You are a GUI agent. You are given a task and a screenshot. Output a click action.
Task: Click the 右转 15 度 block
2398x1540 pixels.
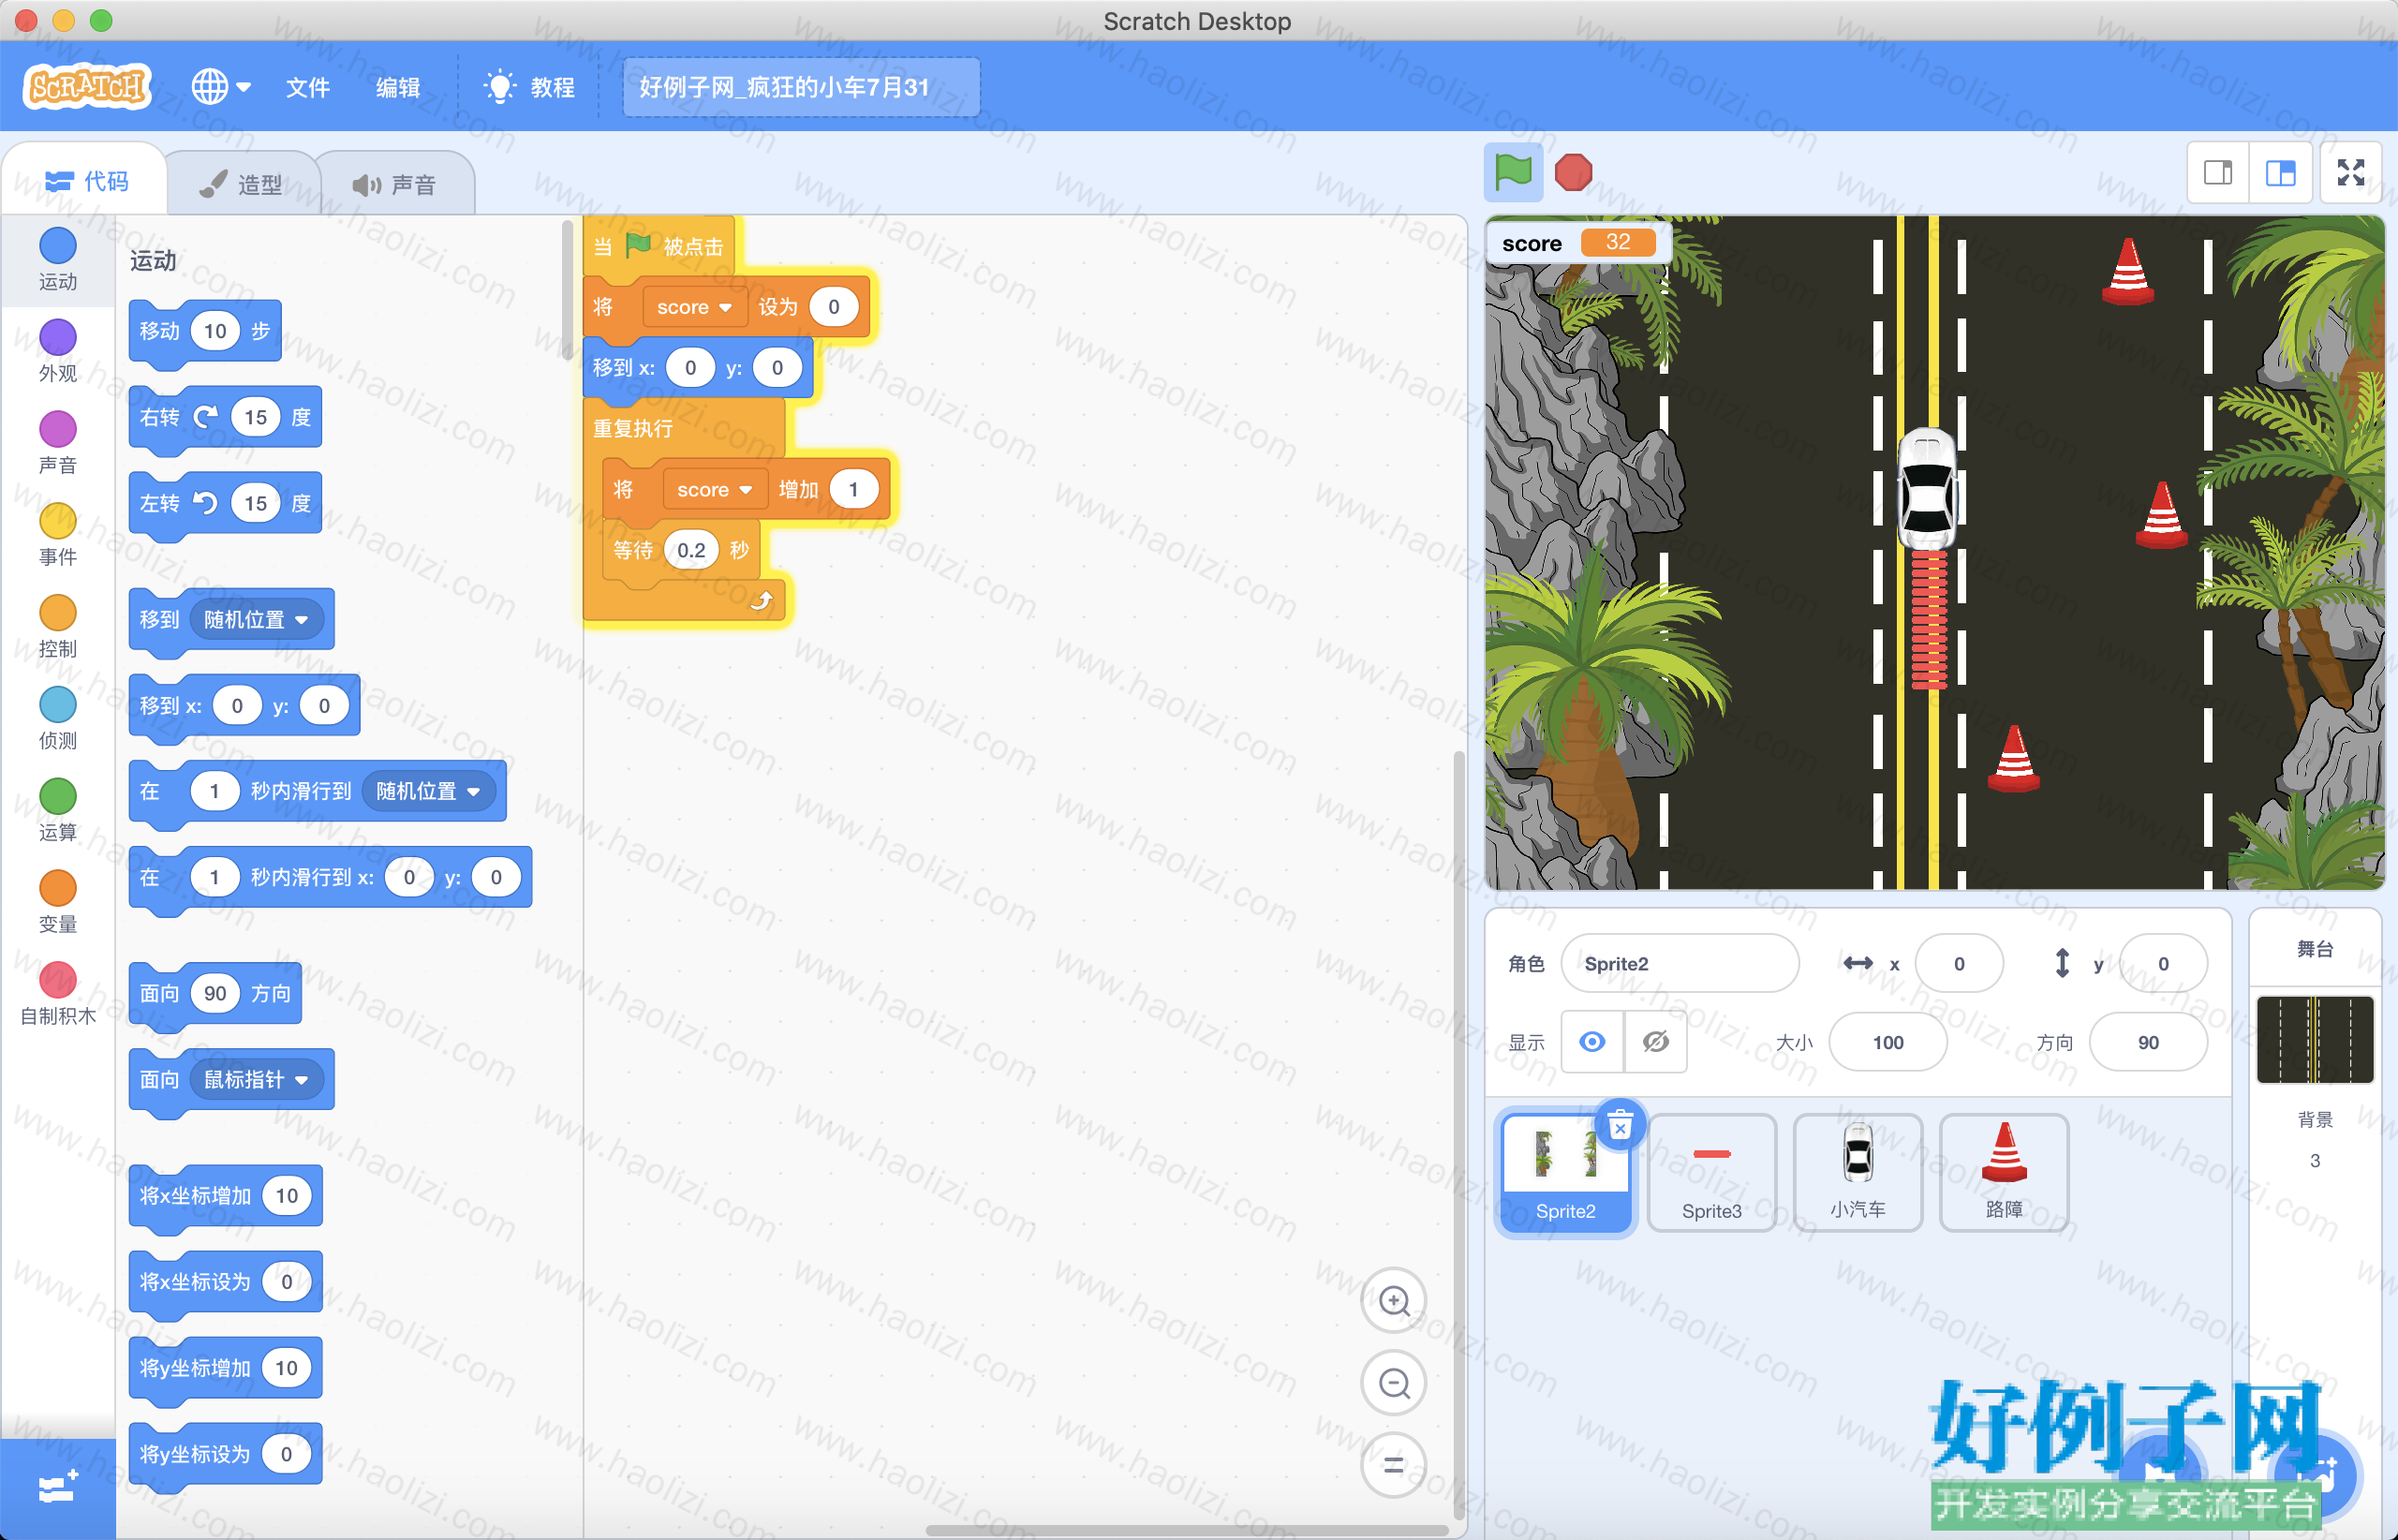coord(225,417)
